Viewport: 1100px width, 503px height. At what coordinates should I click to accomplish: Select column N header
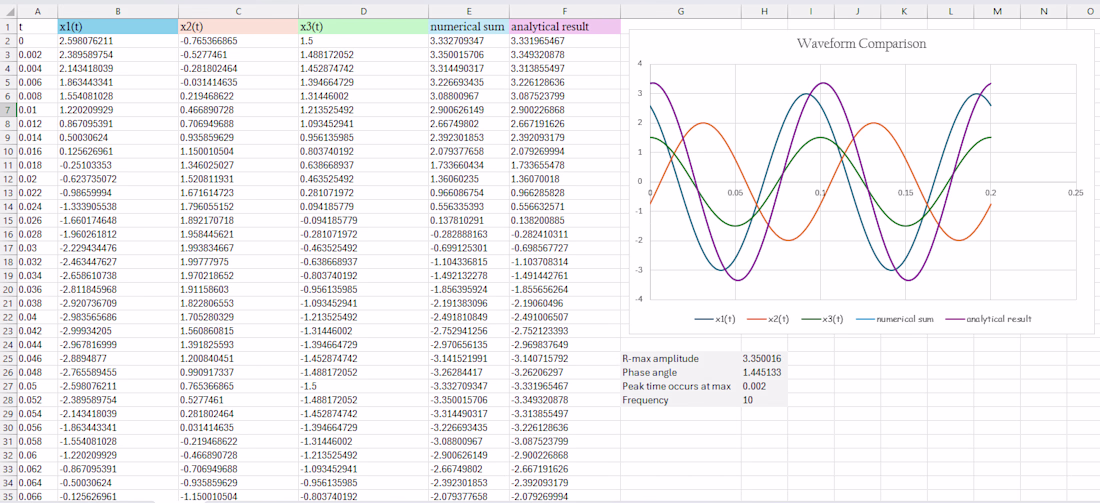tap(1043, 11)
